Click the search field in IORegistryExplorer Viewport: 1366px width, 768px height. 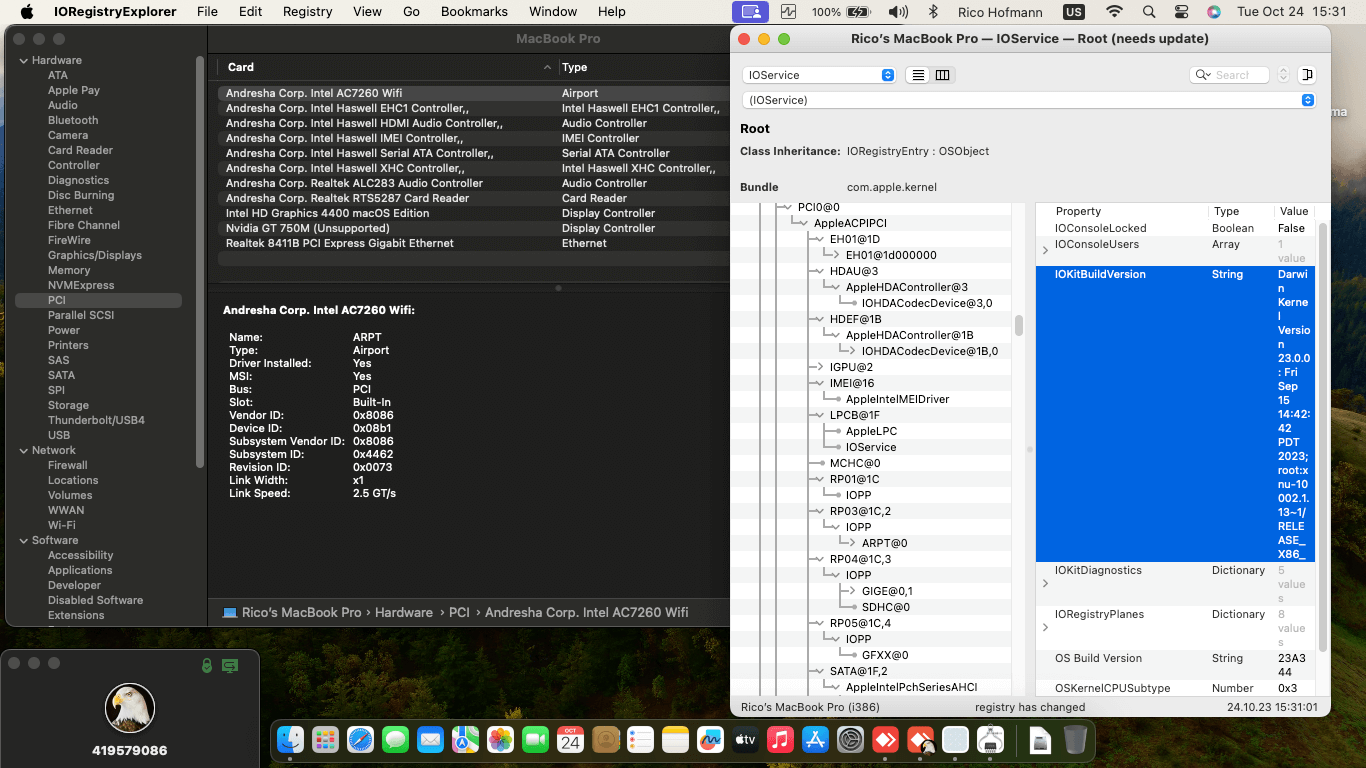coord(1230,75)
